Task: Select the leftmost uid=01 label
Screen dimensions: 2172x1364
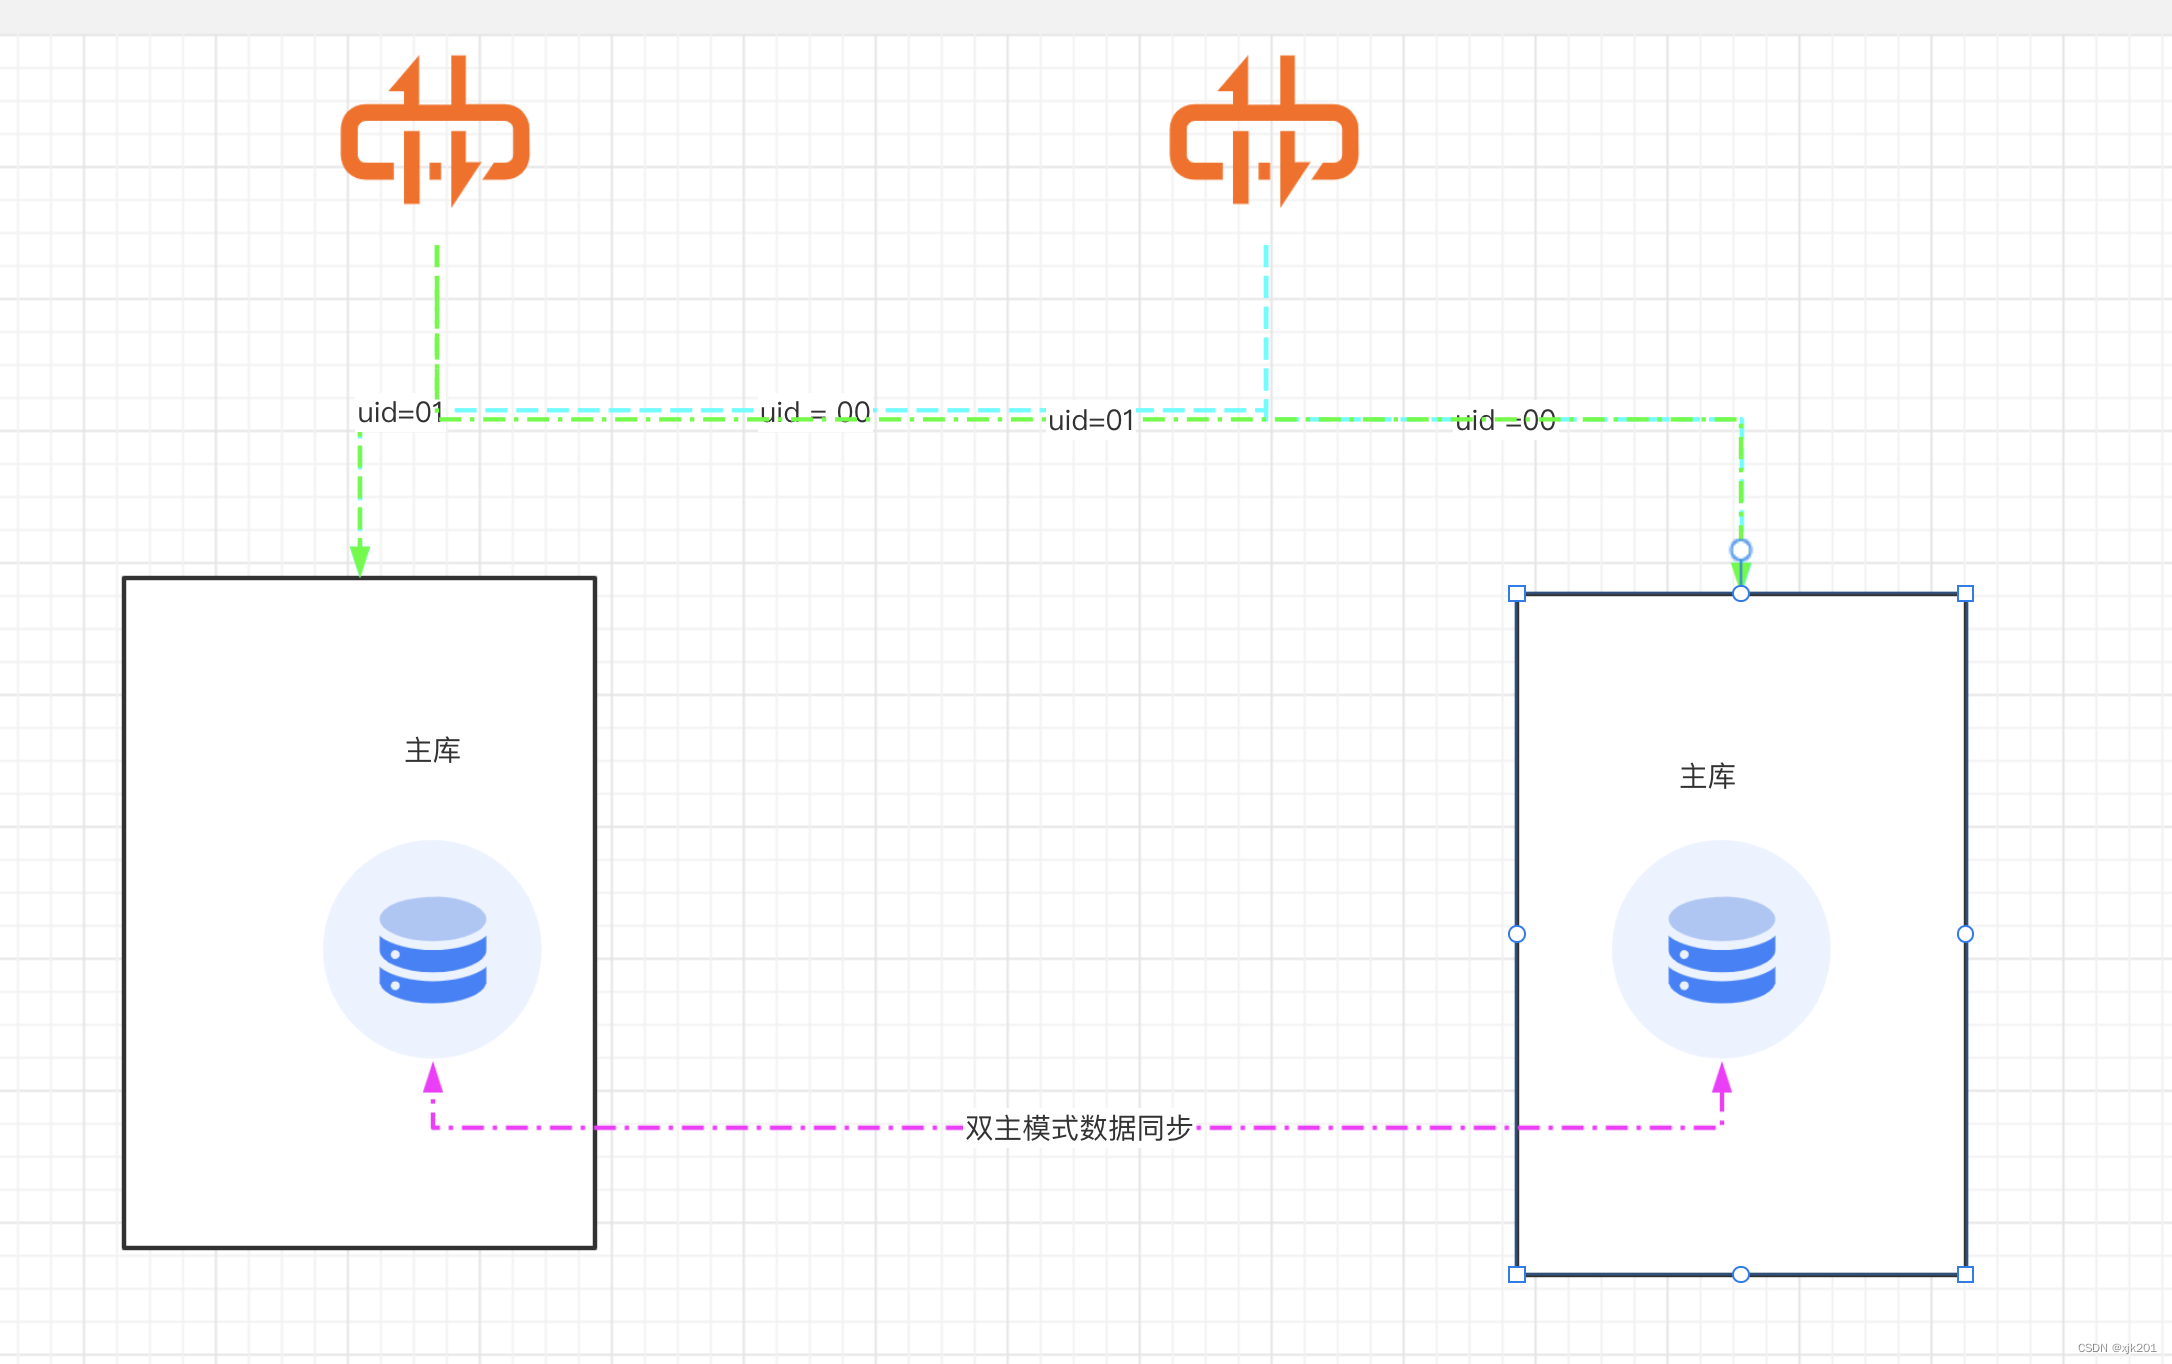Action: point(399,412)
